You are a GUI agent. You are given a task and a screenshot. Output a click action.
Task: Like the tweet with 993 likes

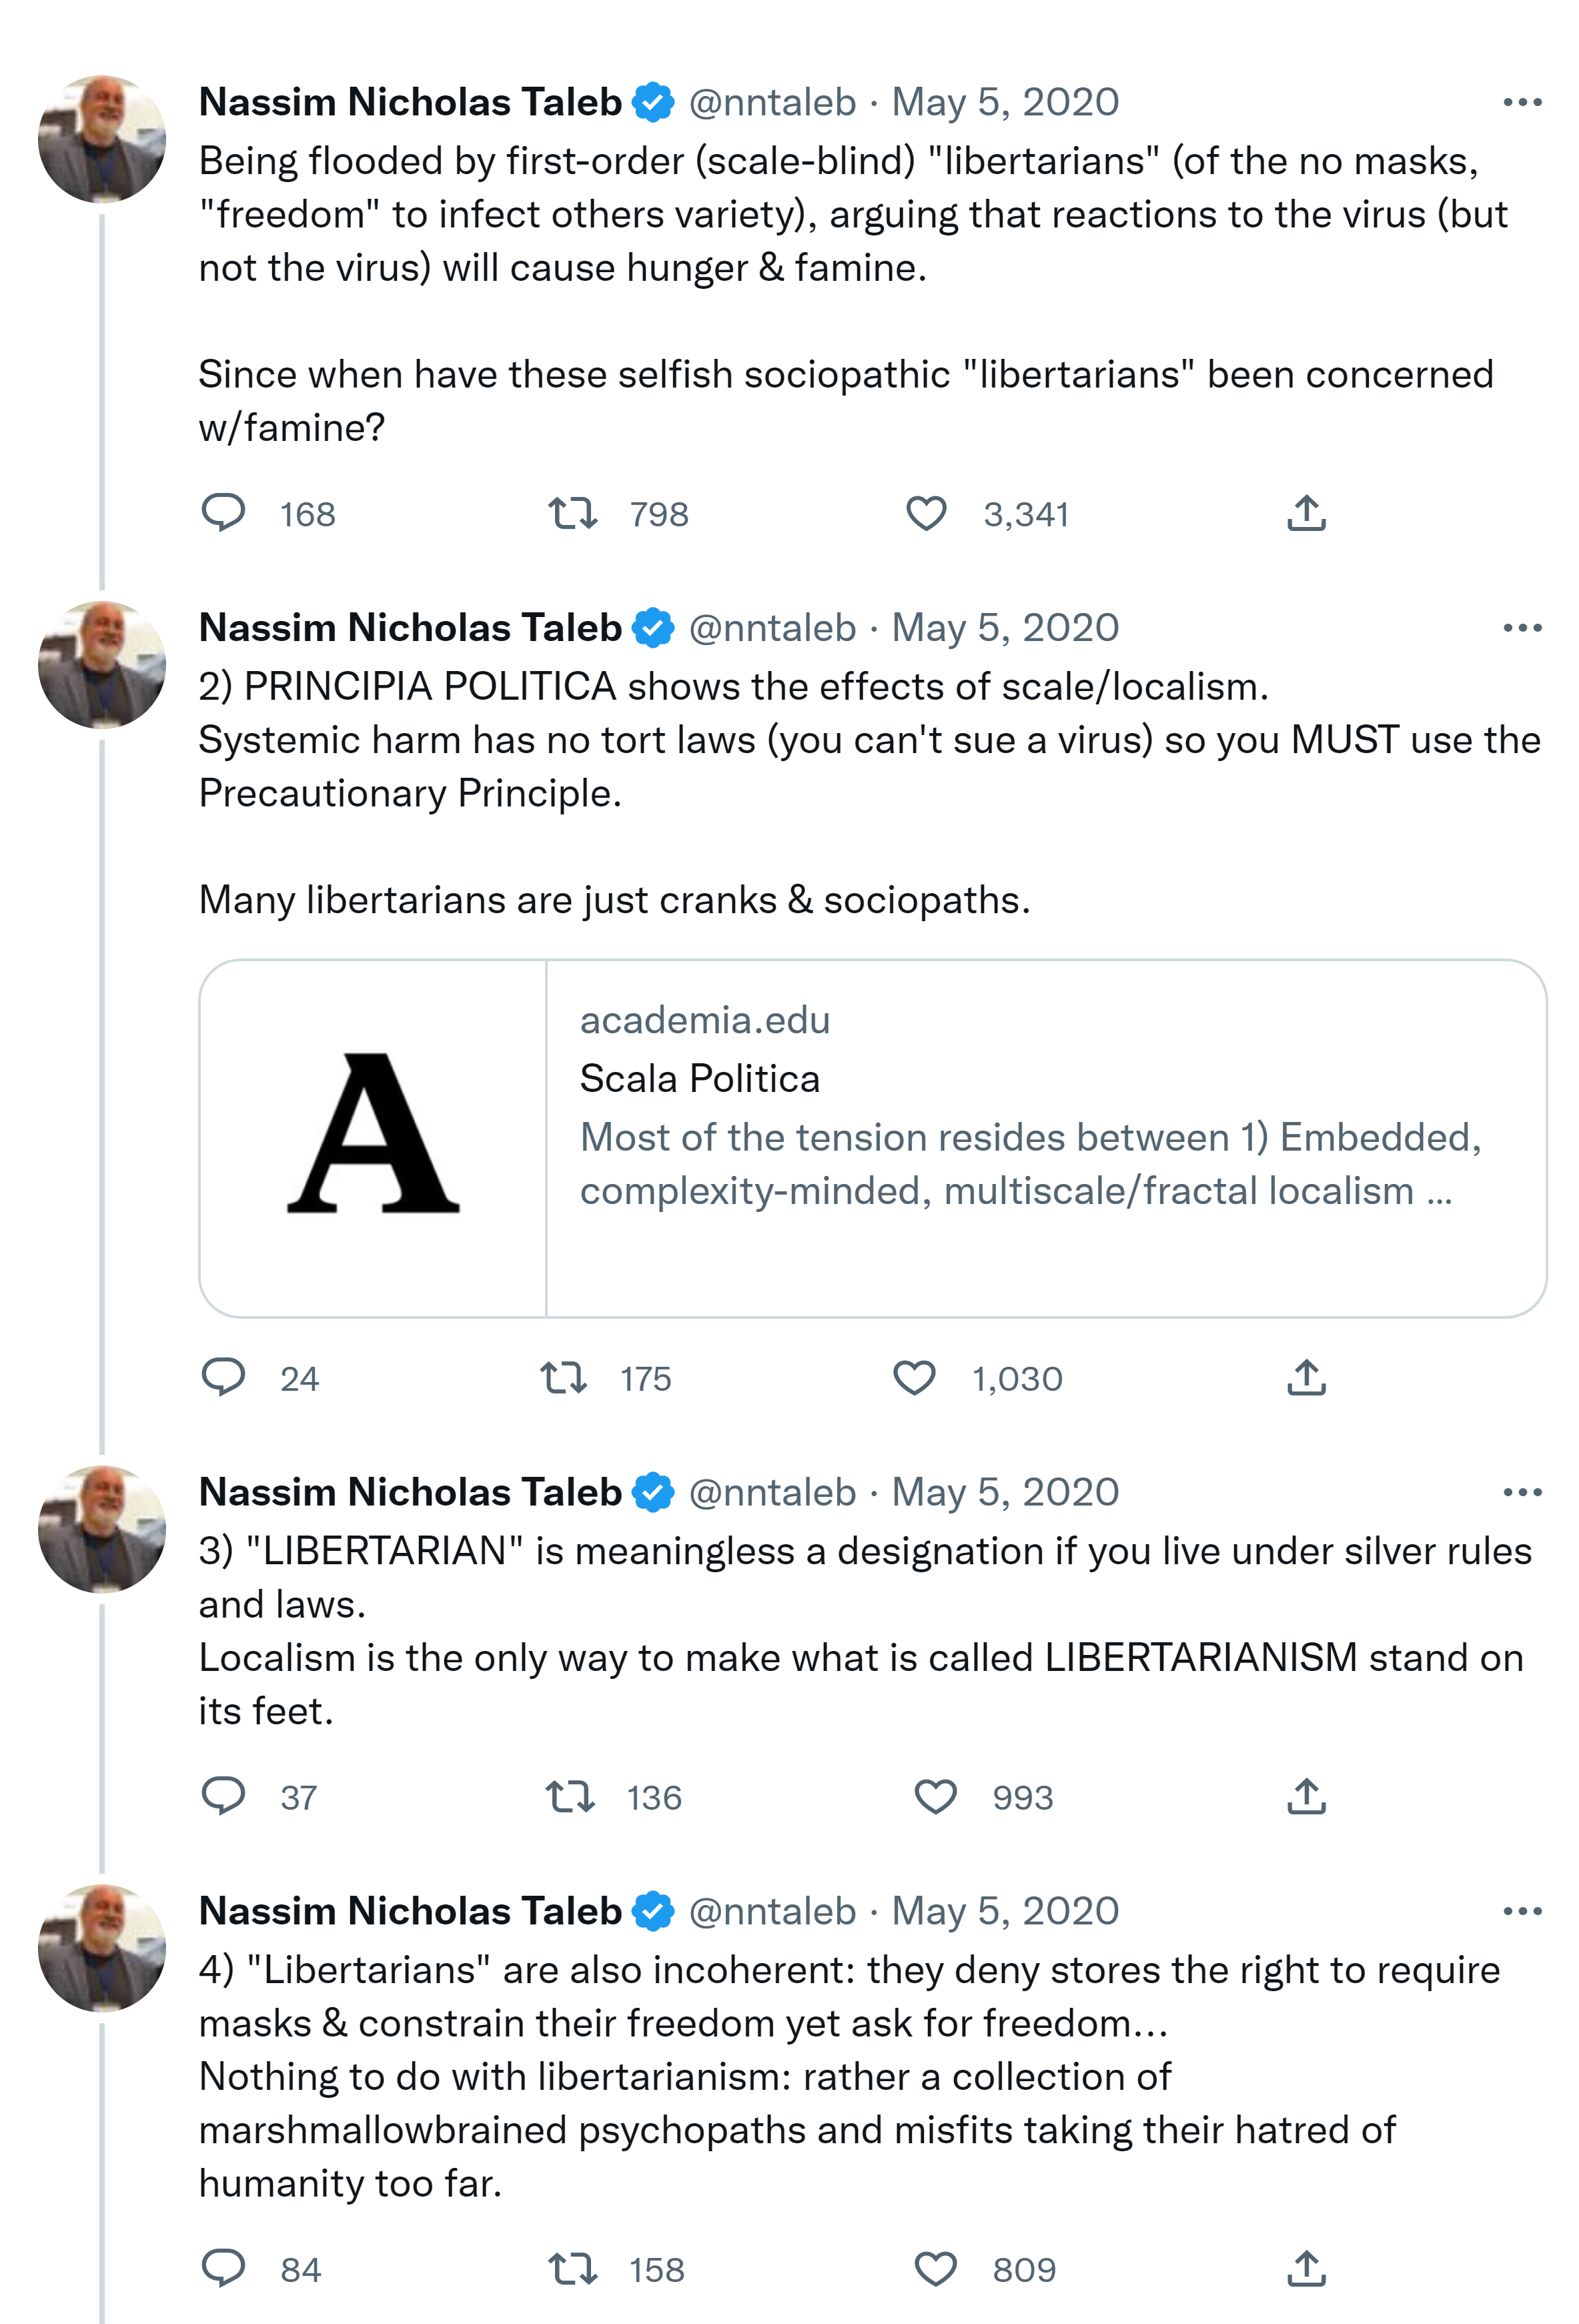click(x=935, y=1796)
